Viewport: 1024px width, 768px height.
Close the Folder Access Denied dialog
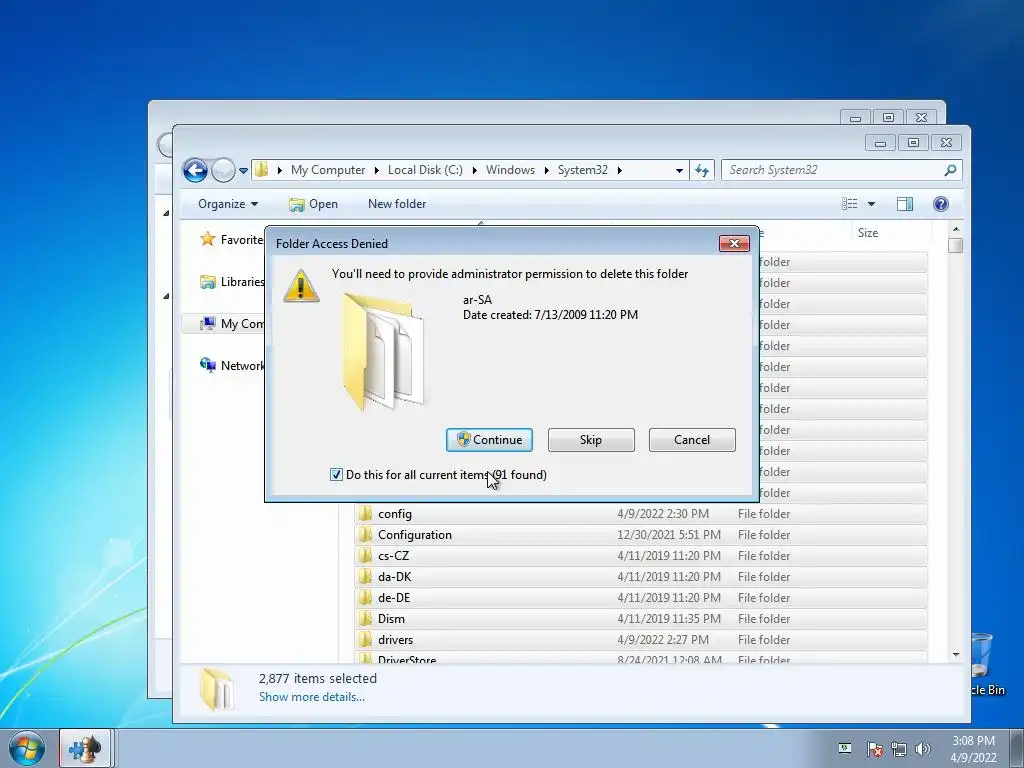[x=734, y=244]
